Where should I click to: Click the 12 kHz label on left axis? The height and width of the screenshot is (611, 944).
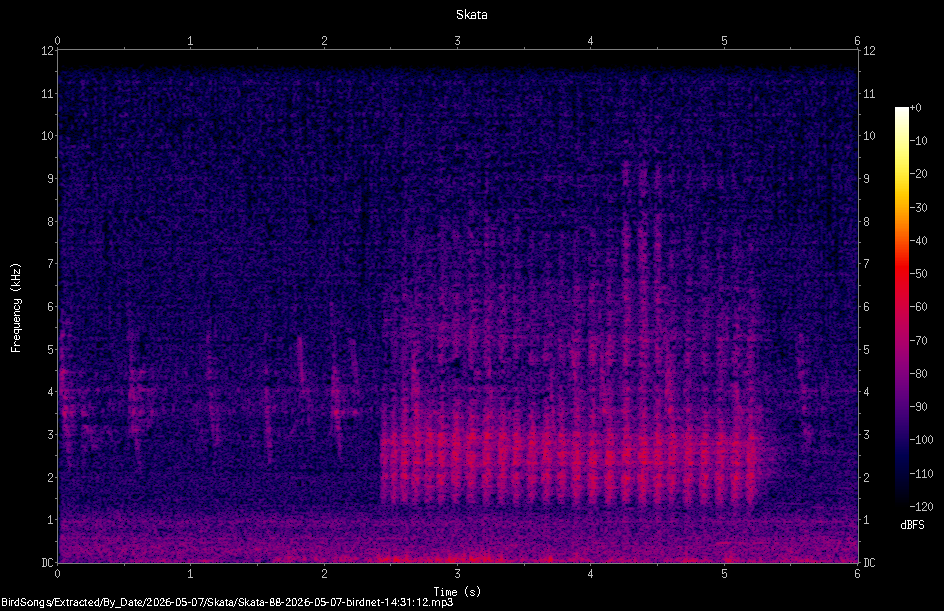pos(48,51)
